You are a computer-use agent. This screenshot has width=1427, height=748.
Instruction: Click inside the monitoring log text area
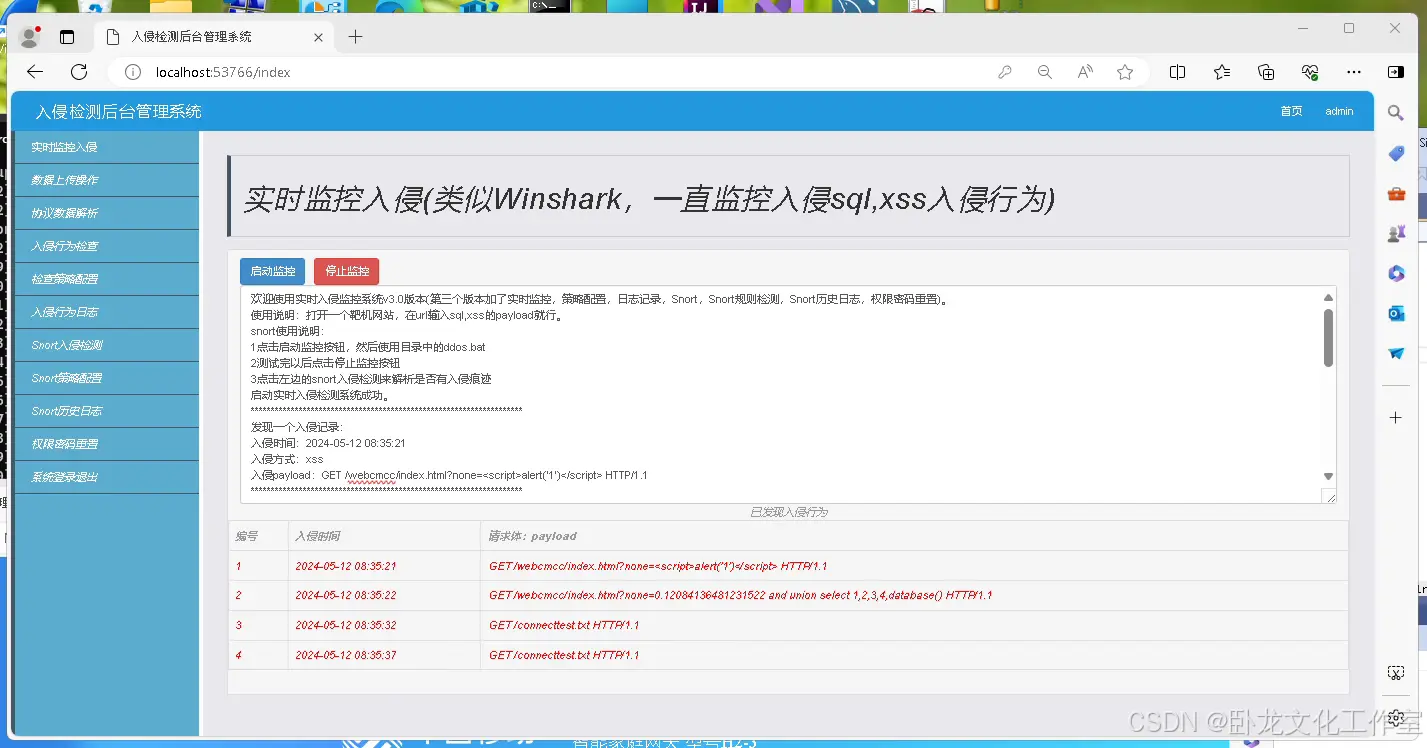click(788, 395)
